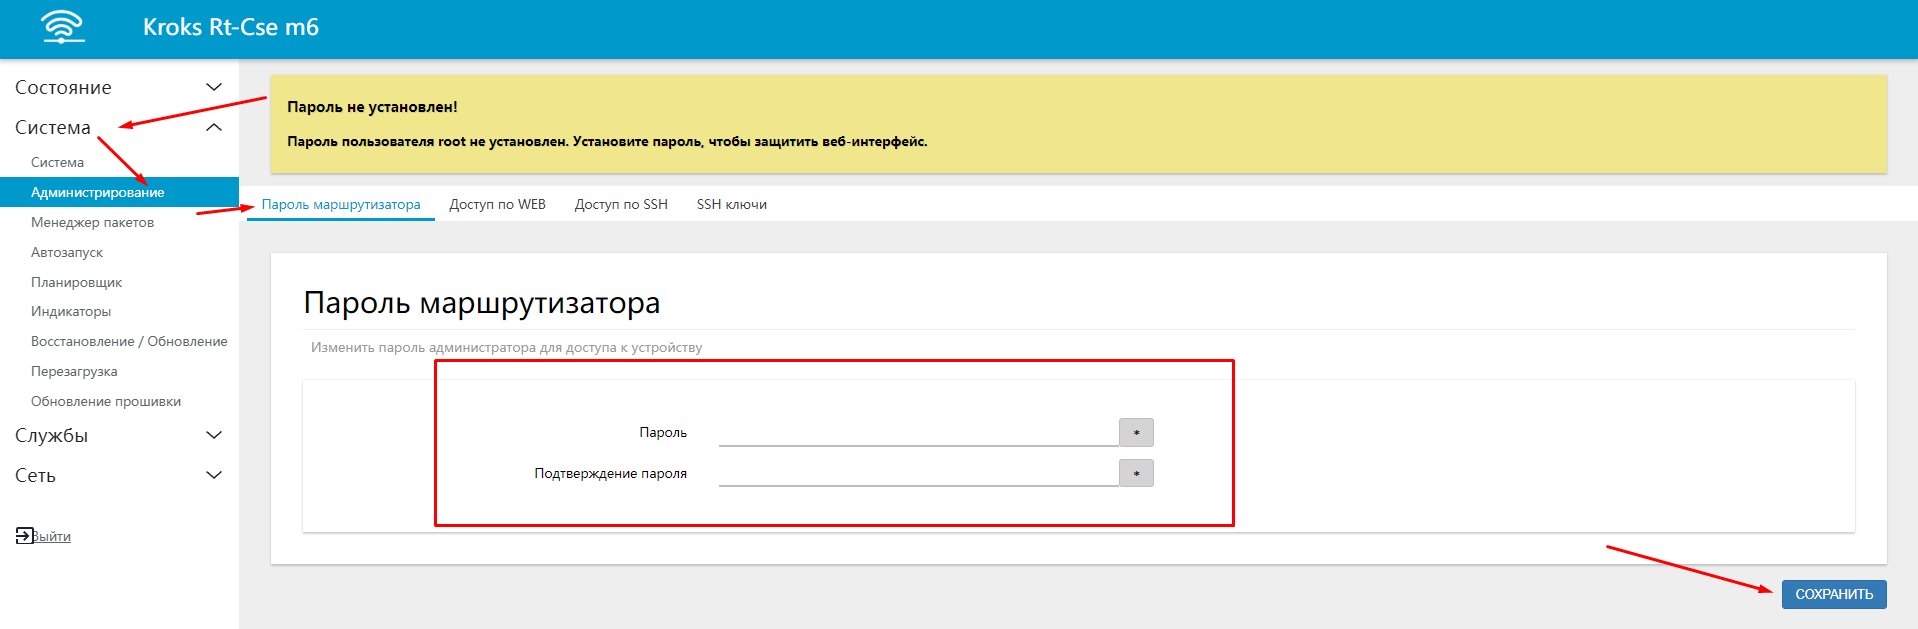Focus the Пароль input field
Screen dimensions: 1918x629
(918, 432)
